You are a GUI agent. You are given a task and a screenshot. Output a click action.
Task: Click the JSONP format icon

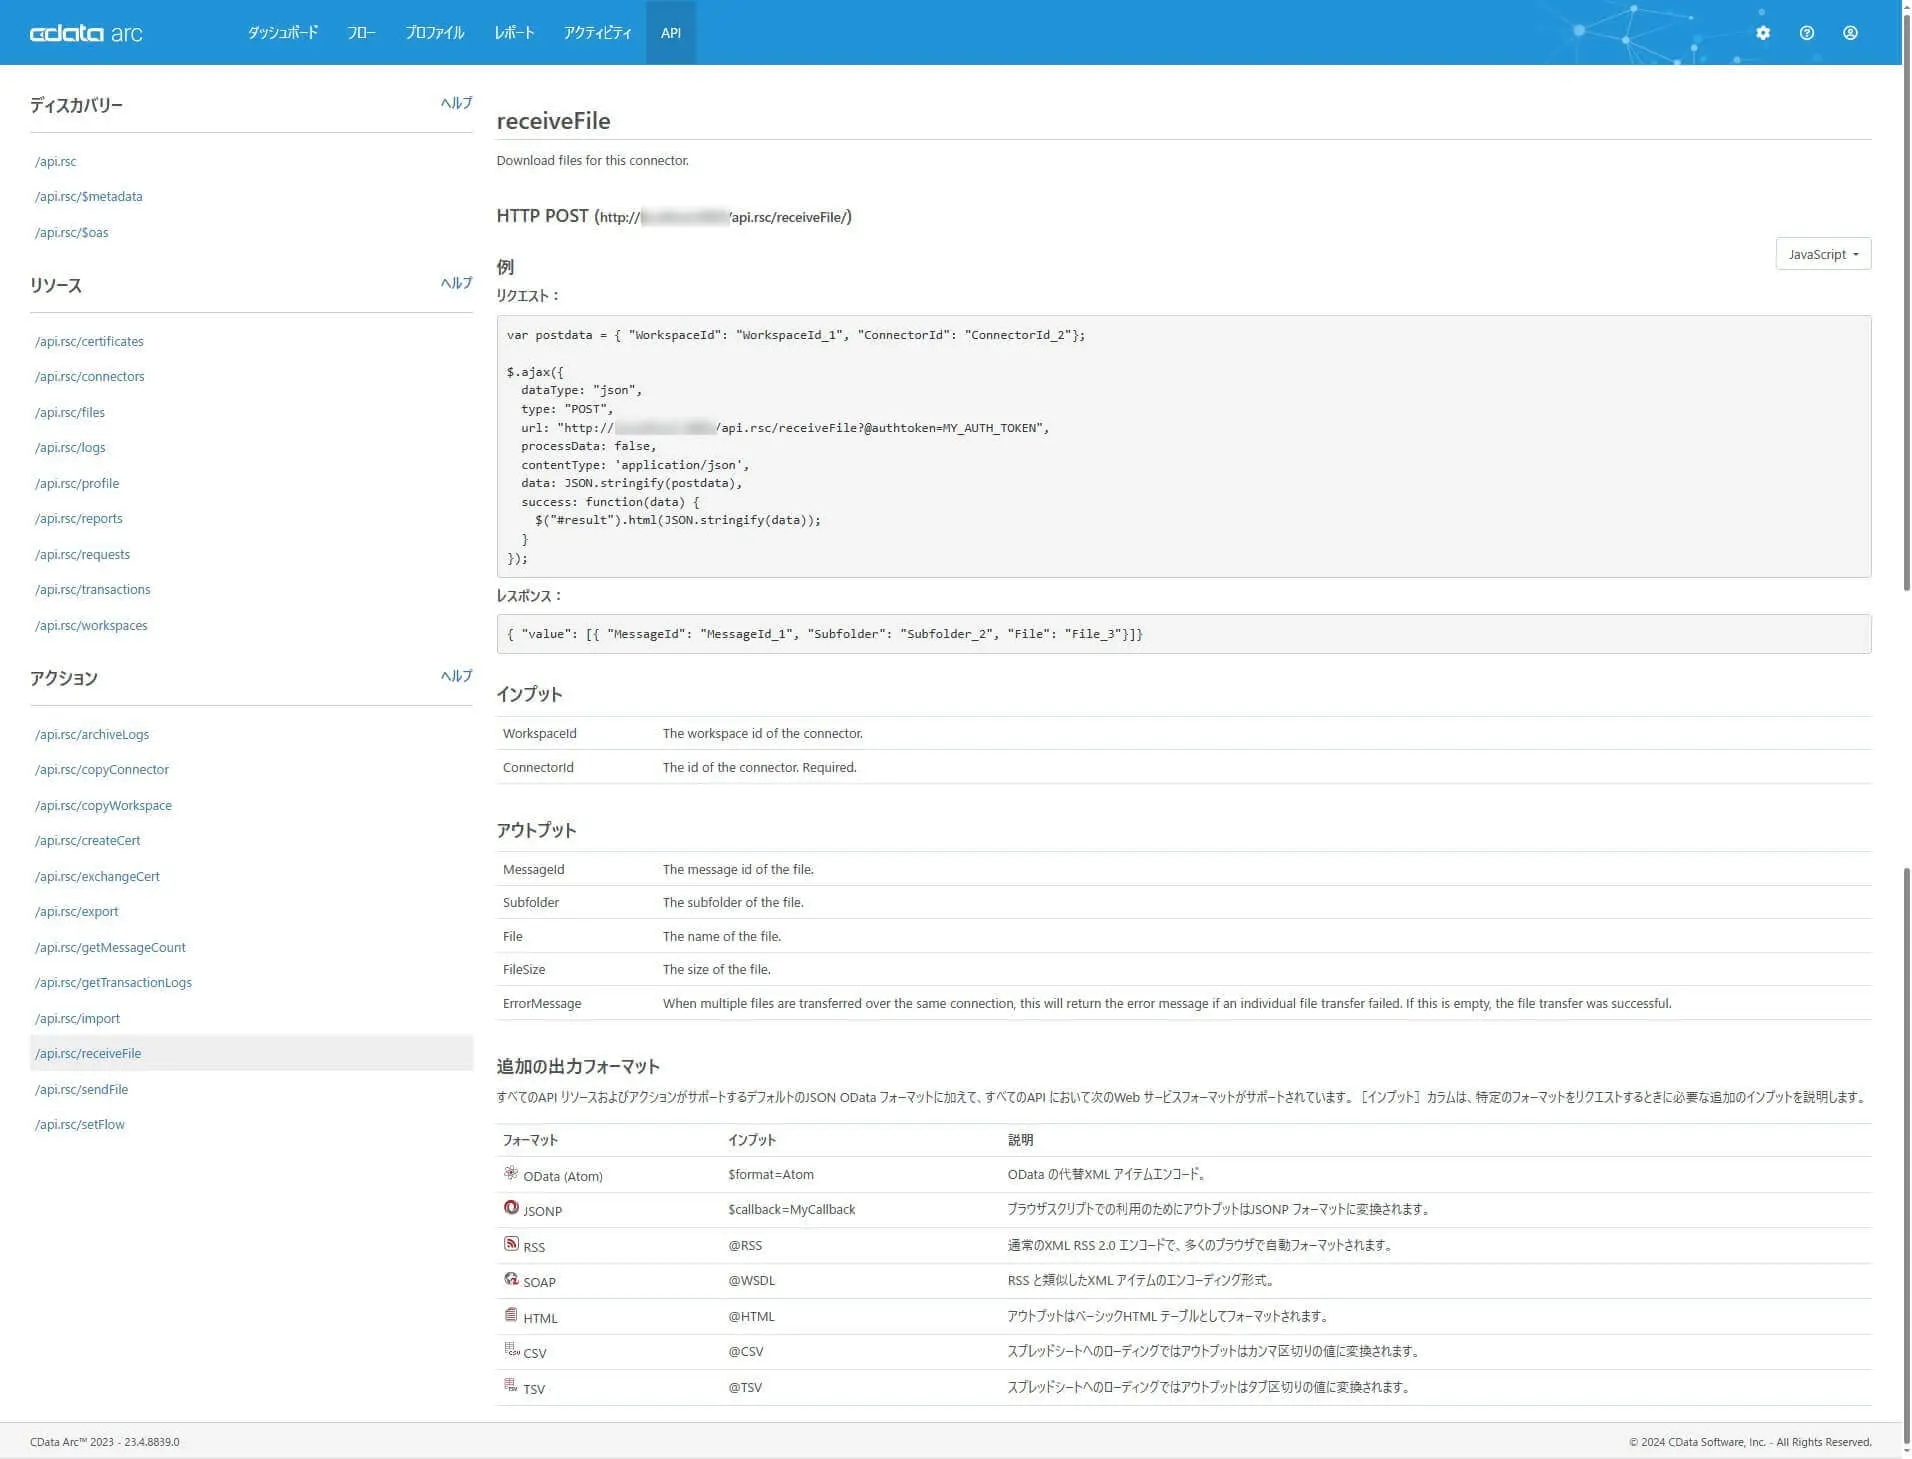coord(511,1208)
